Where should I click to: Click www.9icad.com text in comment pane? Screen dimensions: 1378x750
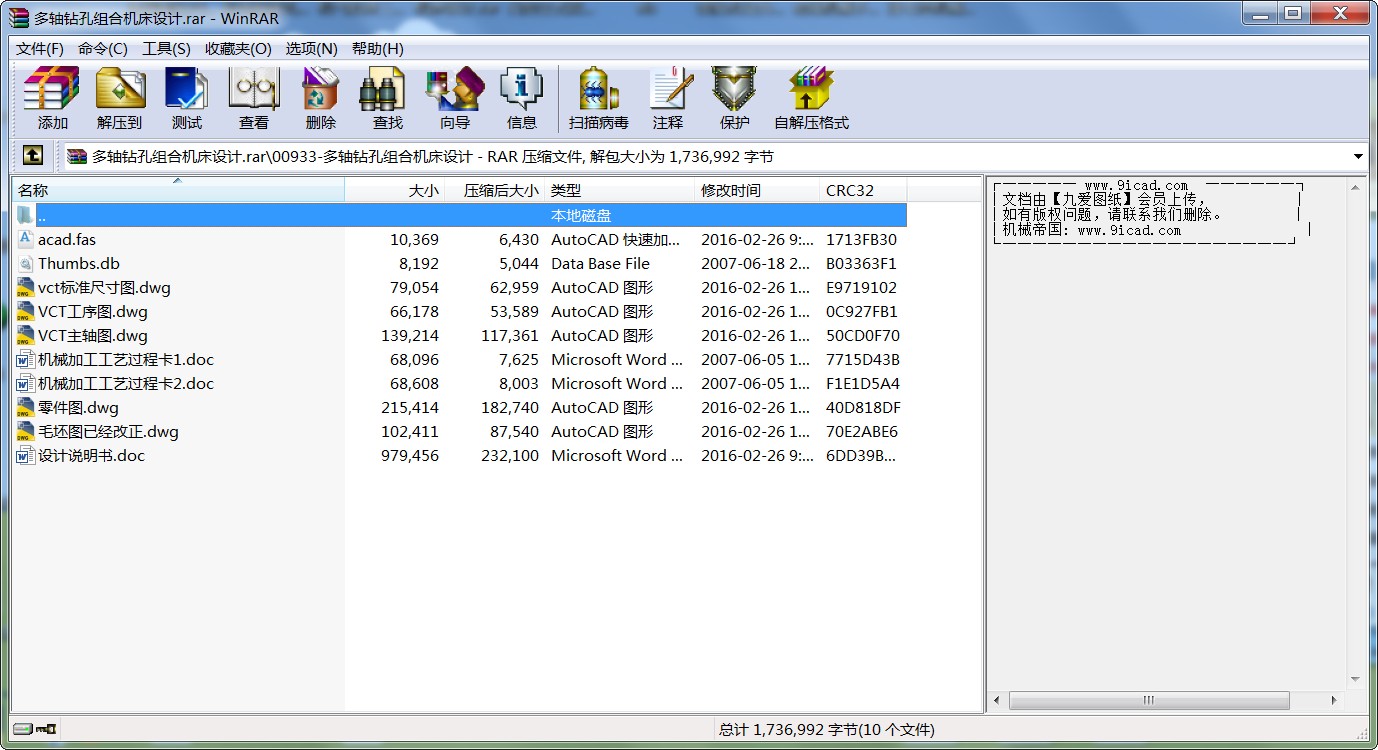[1136, 185]
